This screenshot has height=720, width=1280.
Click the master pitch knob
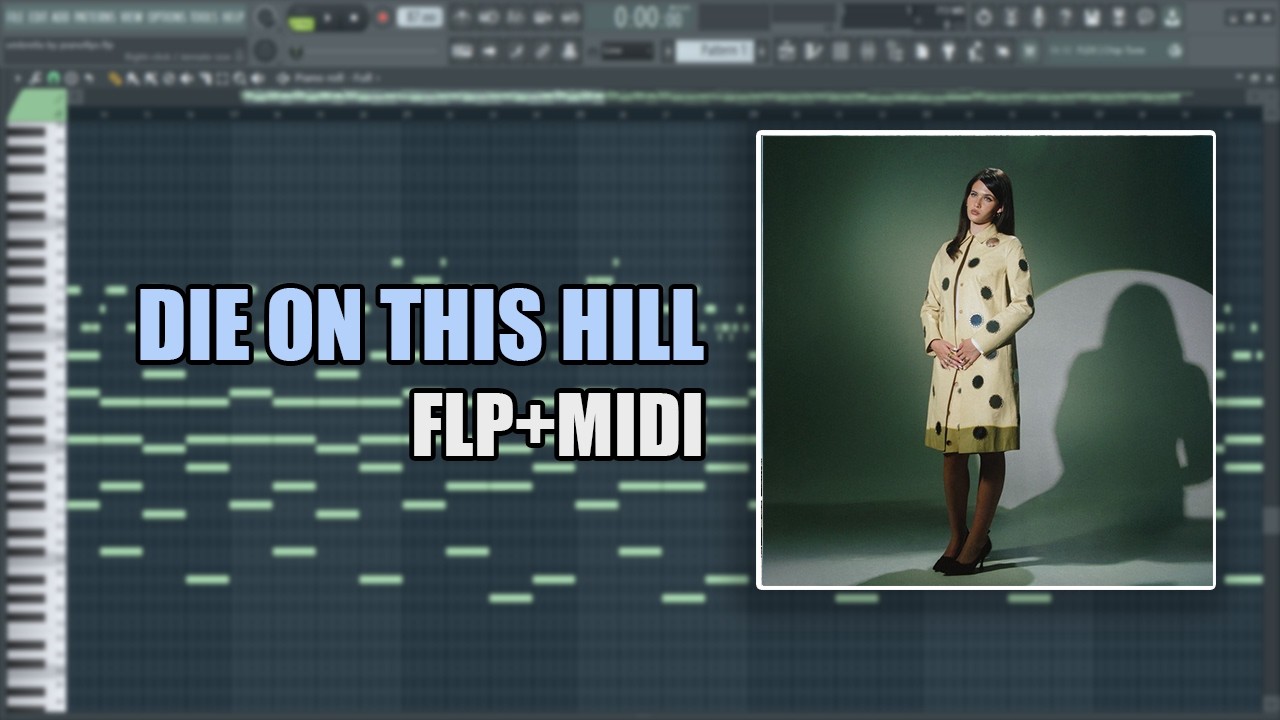click(265, 50)
